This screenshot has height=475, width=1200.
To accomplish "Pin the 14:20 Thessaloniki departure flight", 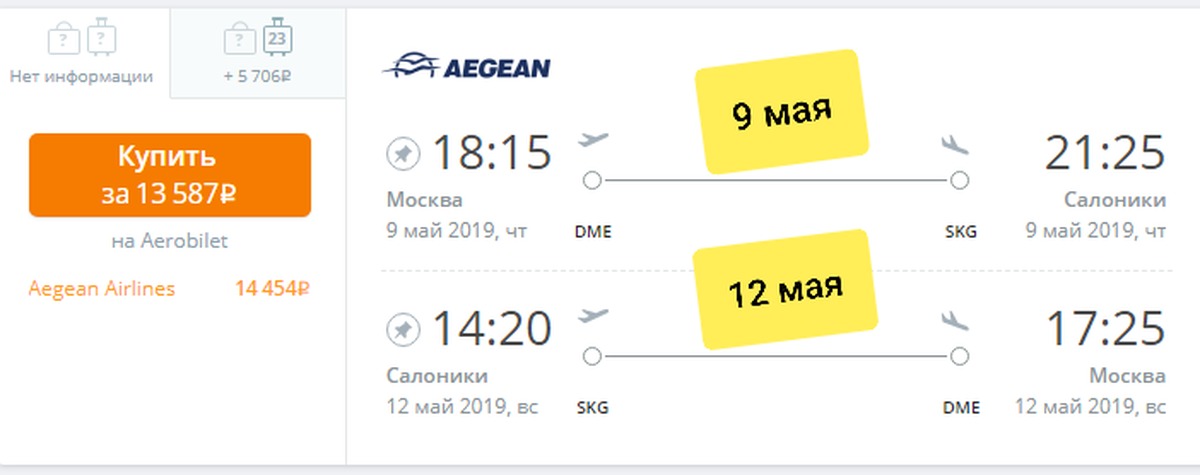I will tap(403, 329).
